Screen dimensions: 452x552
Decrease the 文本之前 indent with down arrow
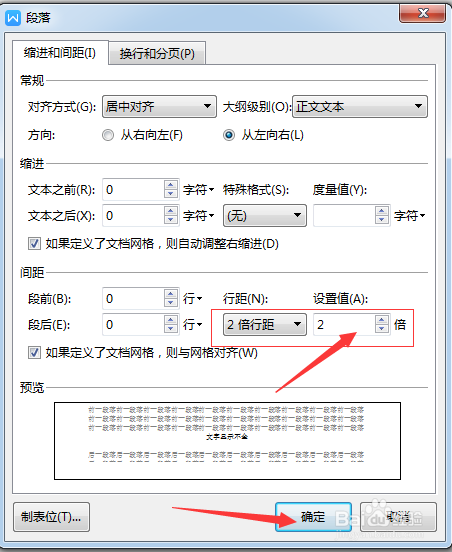click(171, 194)
